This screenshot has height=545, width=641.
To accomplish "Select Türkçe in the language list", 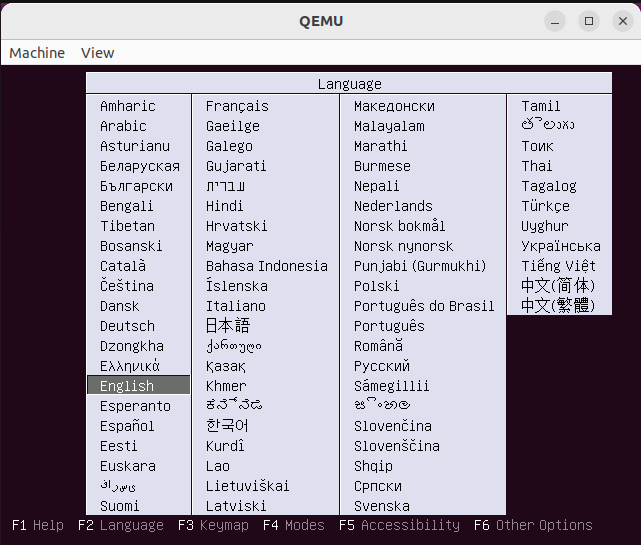I will pyautogui.click(x=545, y=206).
